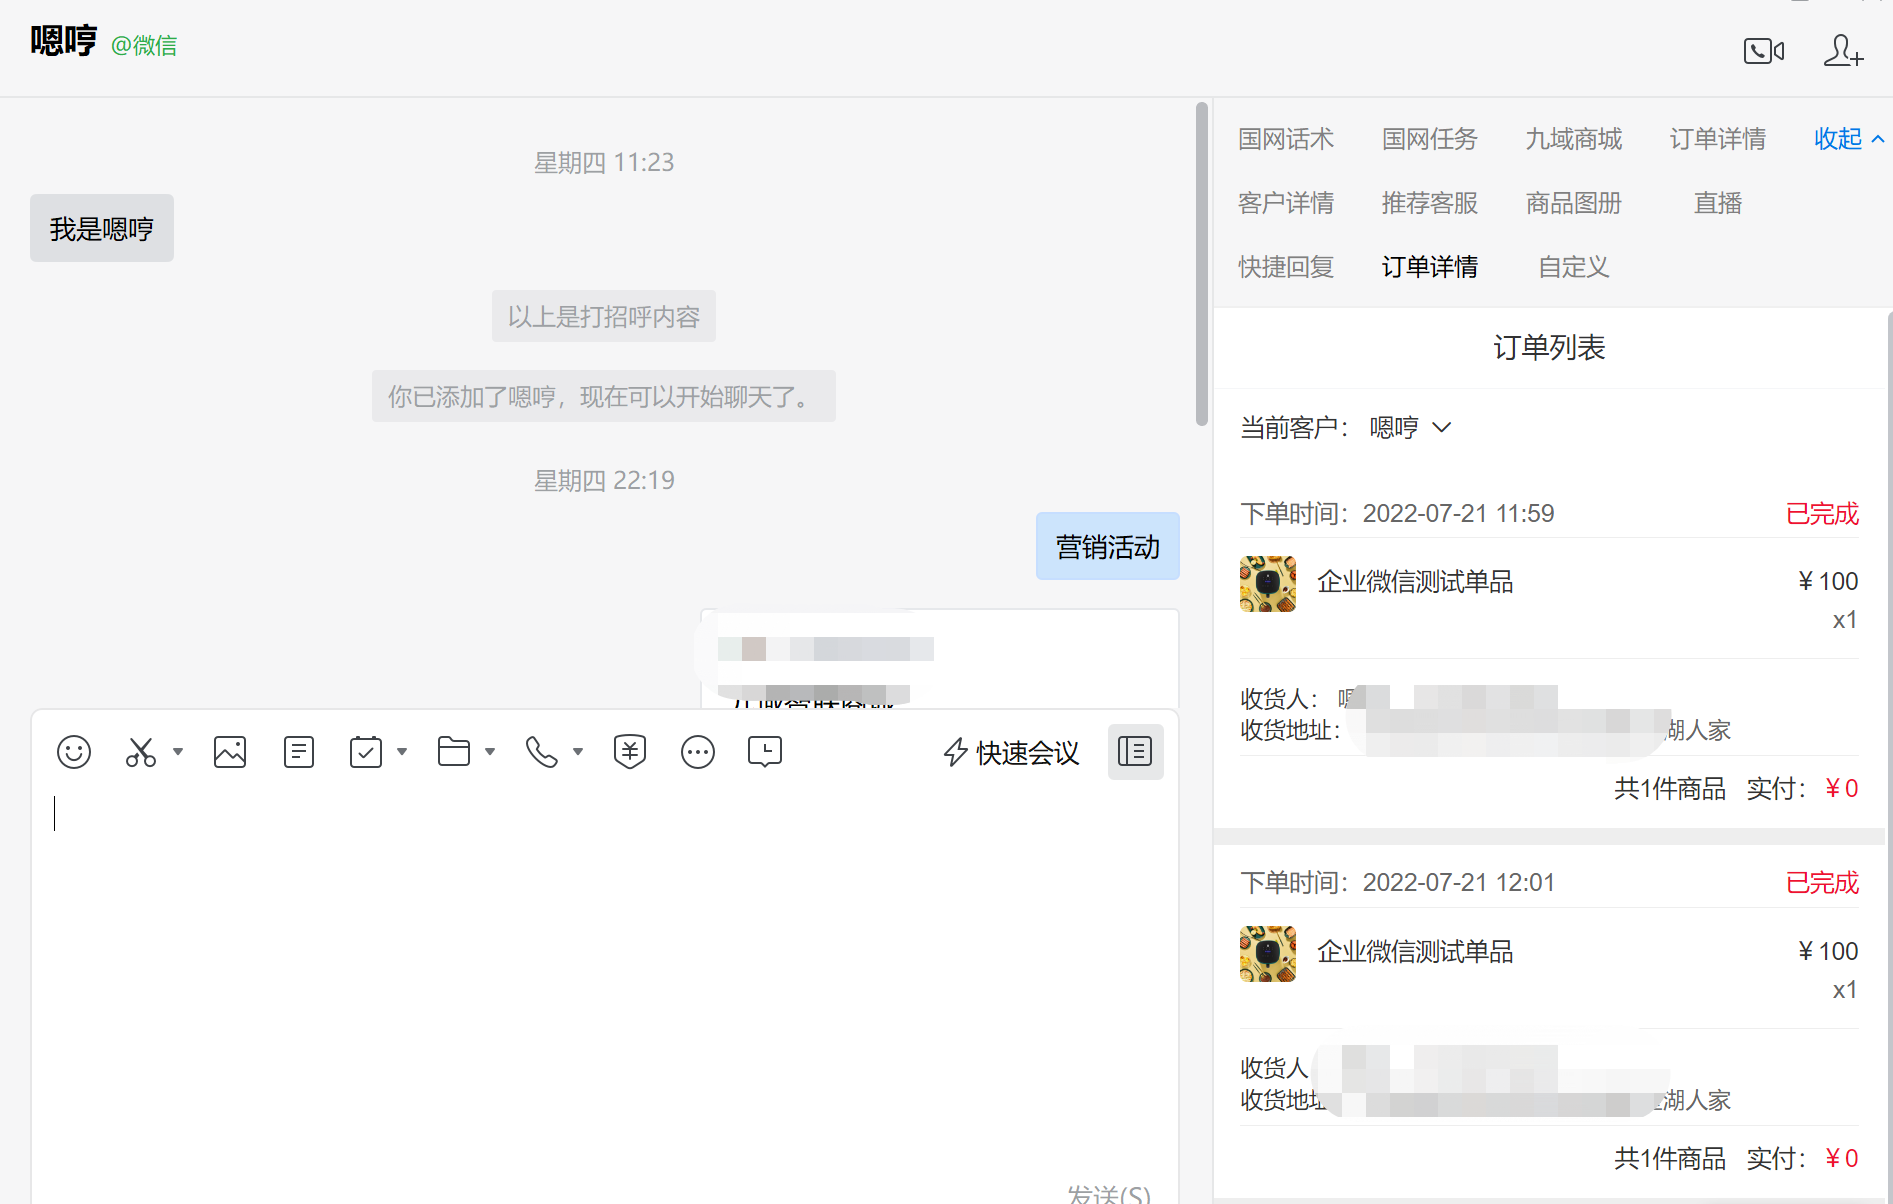Select the active 订单详情 tab in third row
Image resolution: width=1893 pixels, height=1204 pixels.
click(x=1430, y=267)
